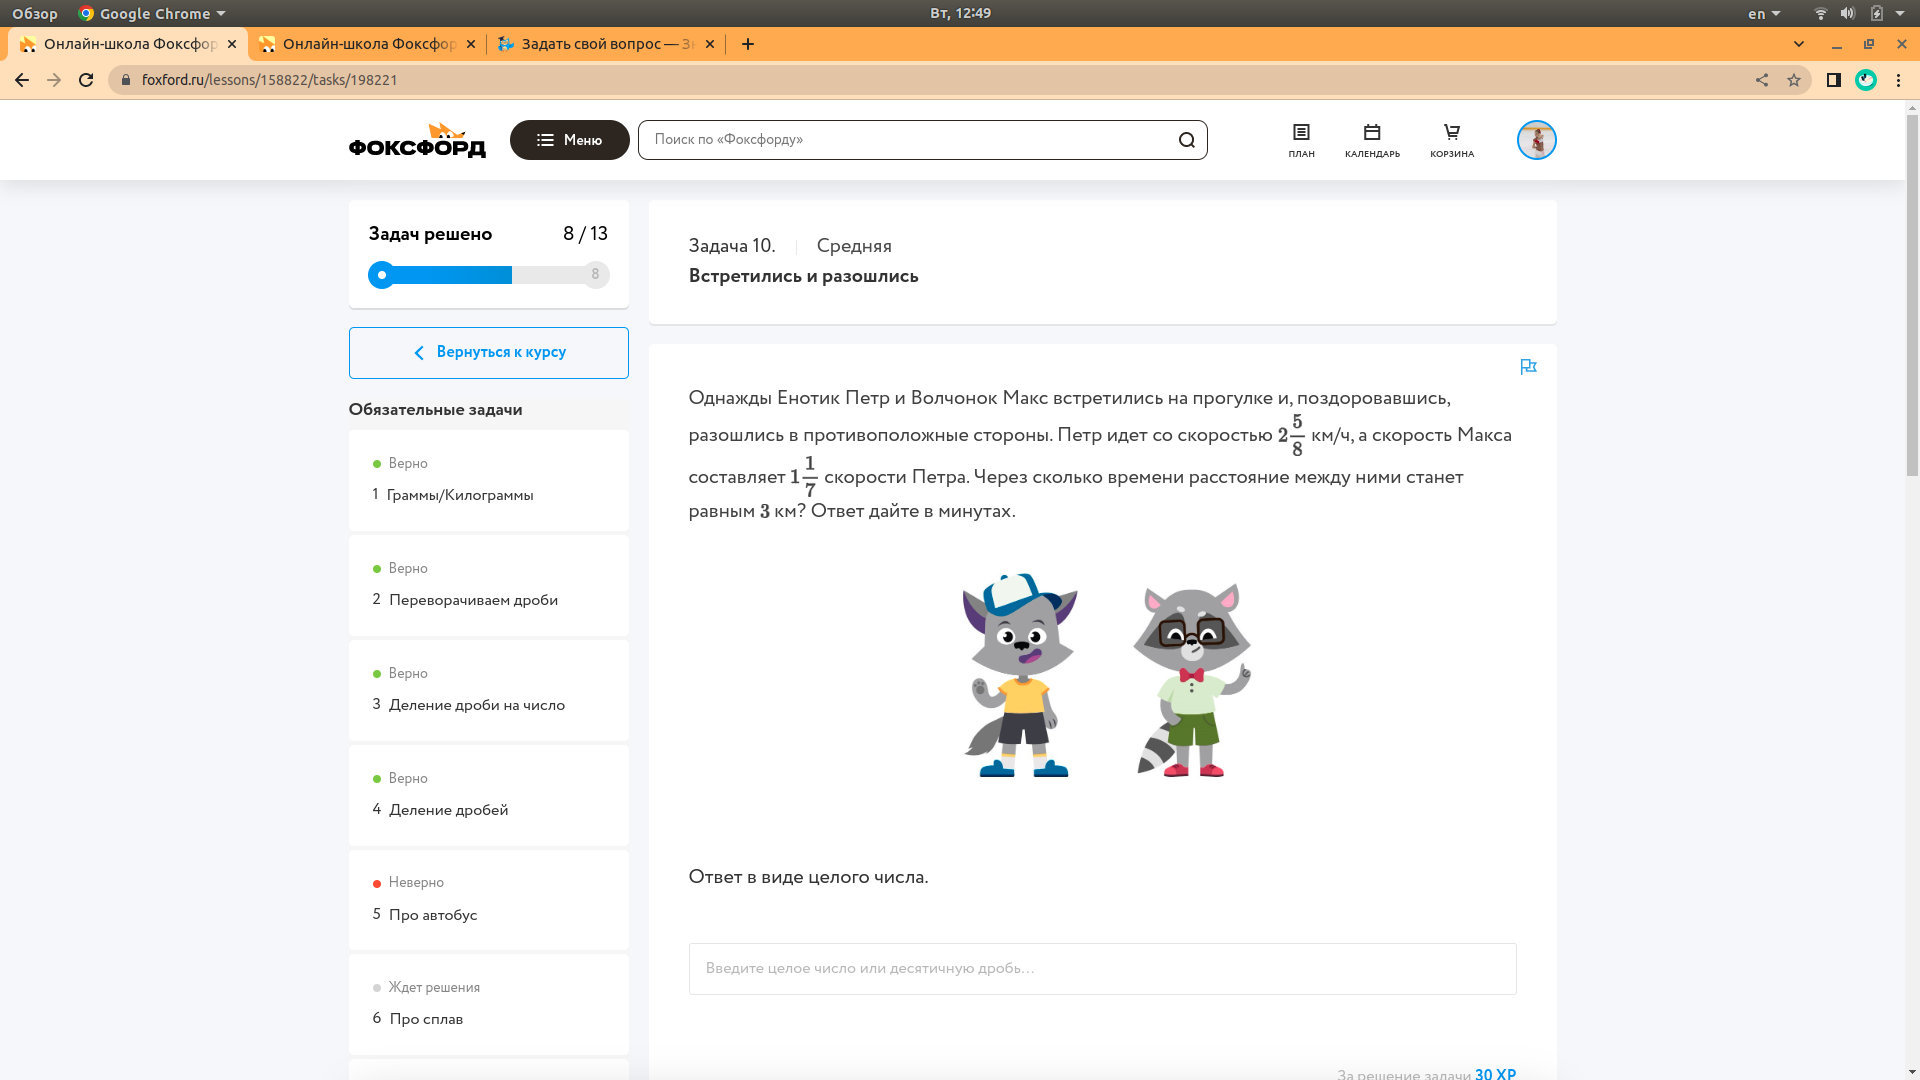This screenshot has height=1080, width=1920.
Task: View site security lock icon
Action: click(125, 80)
